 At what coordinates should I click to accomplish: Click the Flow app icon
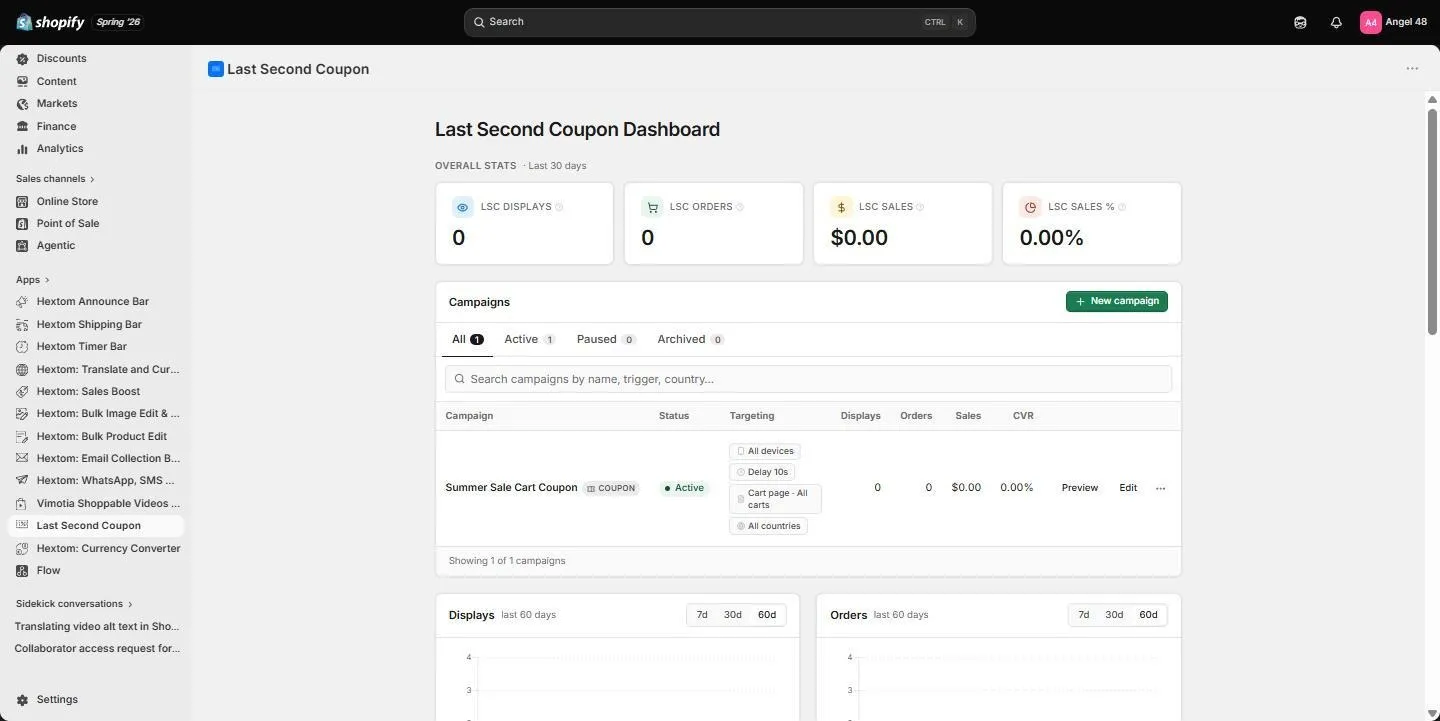coord(22,571)
